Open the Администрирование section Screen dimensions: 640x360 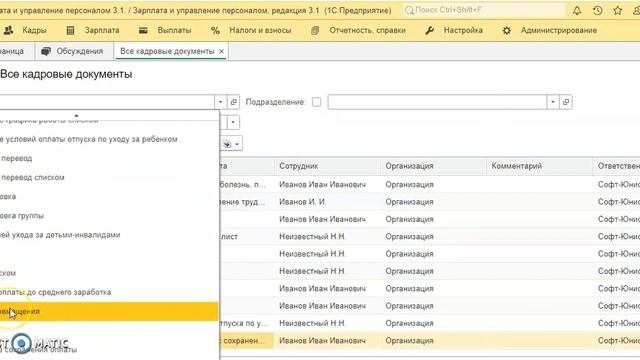pyautogui.click(x=558, y=30)
